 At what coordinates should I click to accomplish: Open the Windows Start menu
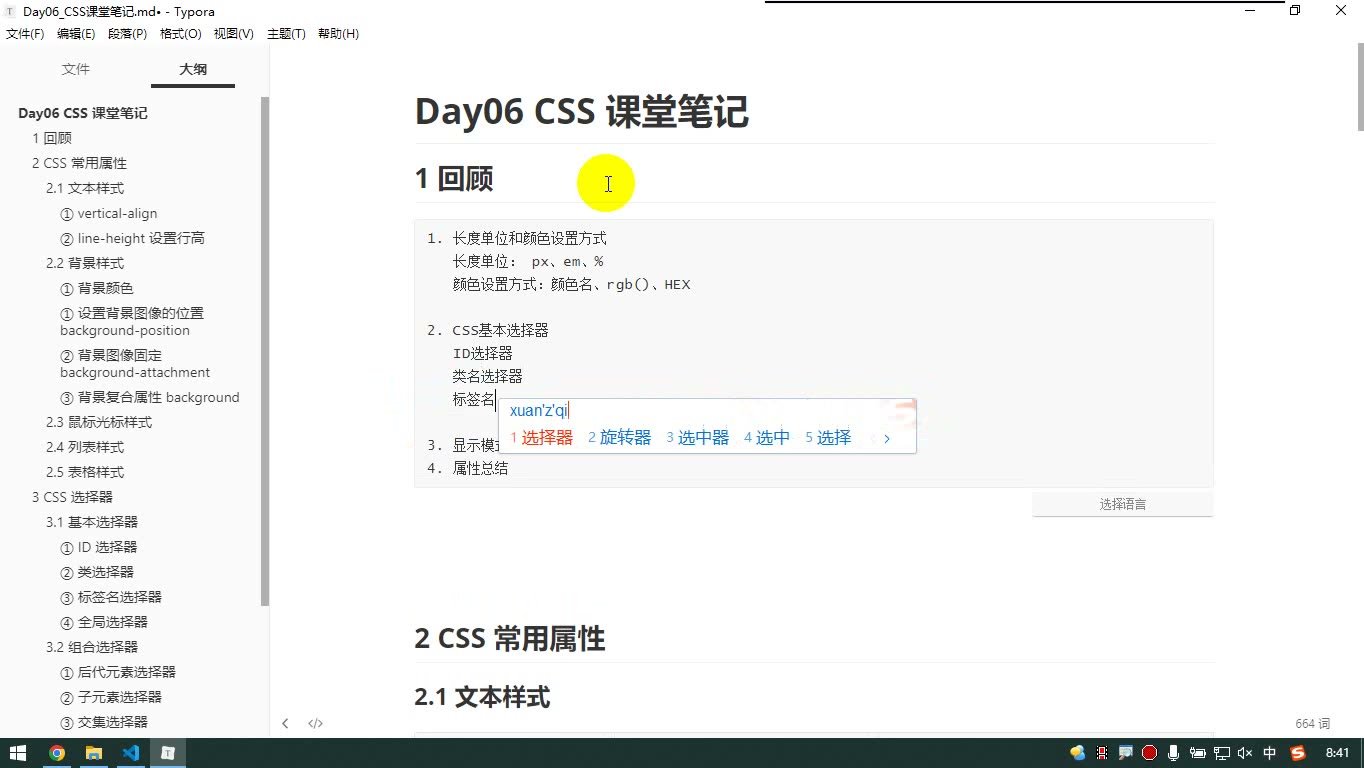point(18,753)
